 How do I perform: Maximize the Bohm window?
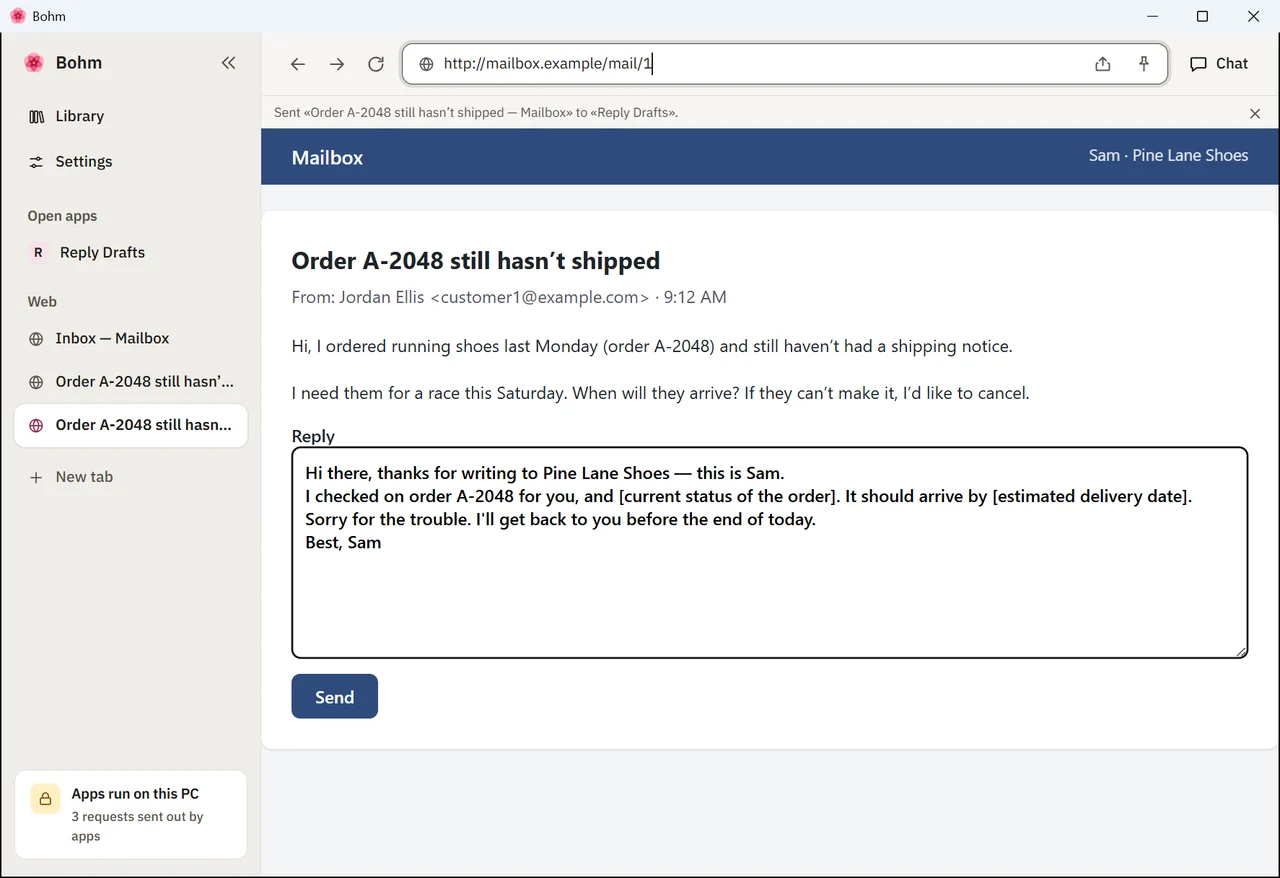click(1203, 16)
